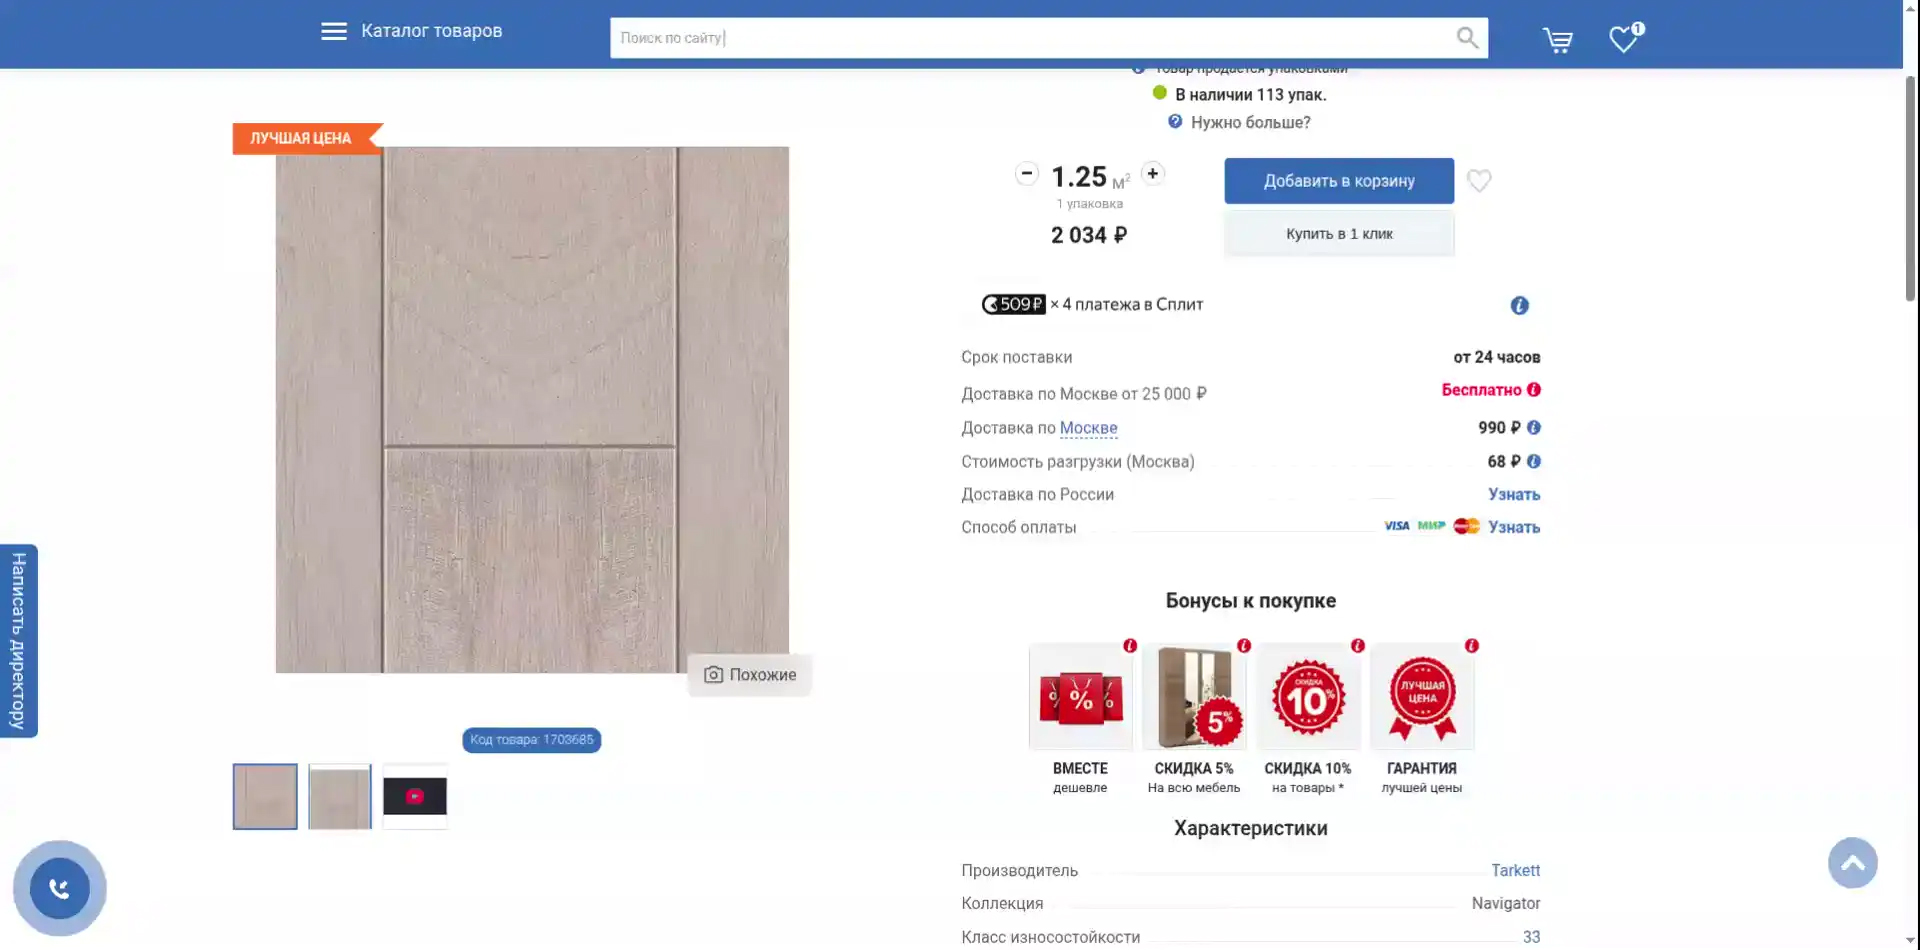Increase quantity with plus button
Viewport: 1920px width, 950px height.
coord(1152,174)
